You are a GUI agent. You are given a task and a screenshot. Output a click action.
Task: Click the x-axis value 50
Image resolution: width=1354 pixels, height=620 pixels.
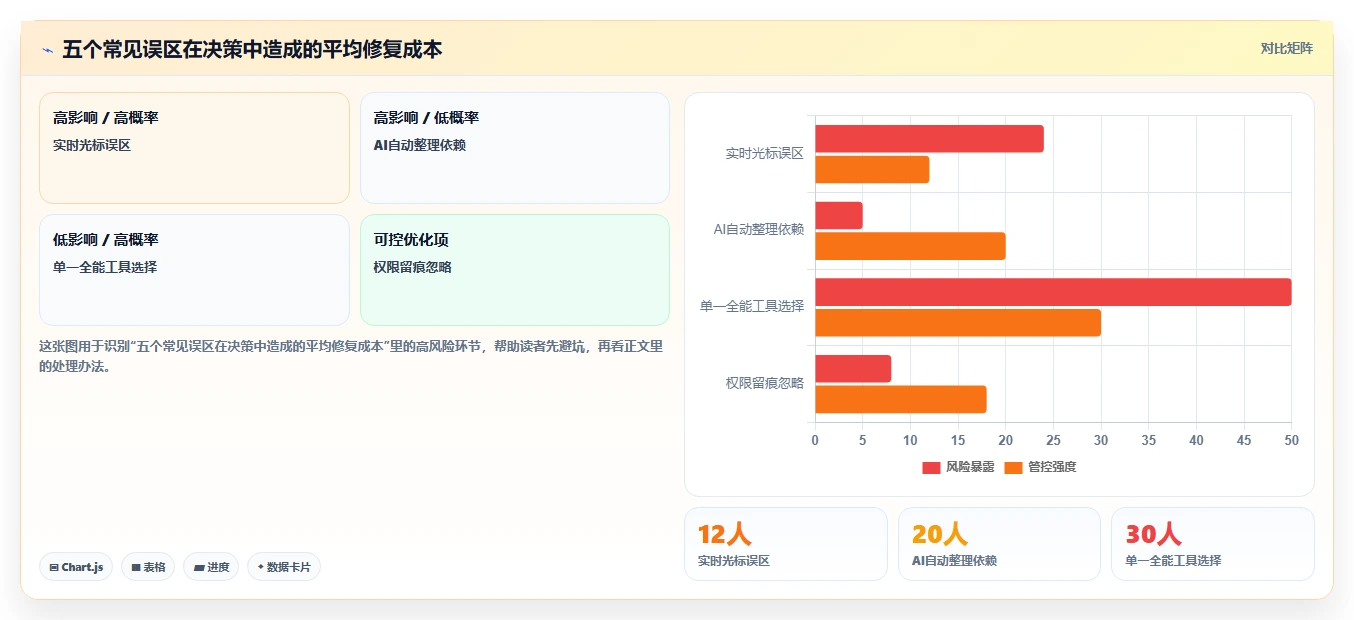pos(1291,440)
